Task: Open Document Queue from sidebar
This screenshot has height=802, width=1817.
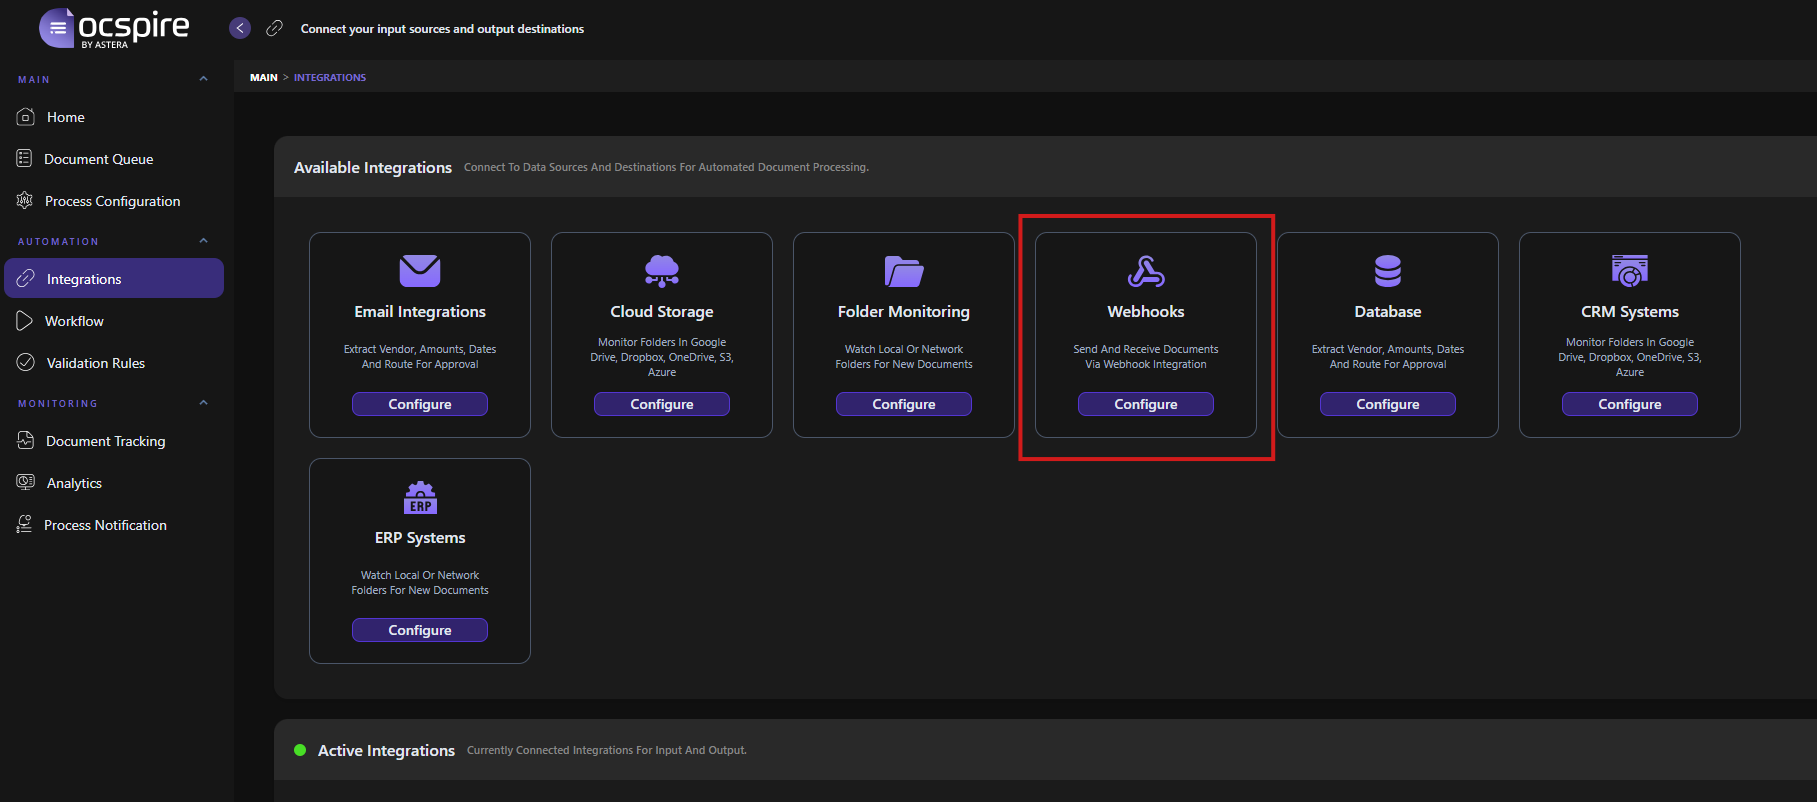Action: (98, 159)
